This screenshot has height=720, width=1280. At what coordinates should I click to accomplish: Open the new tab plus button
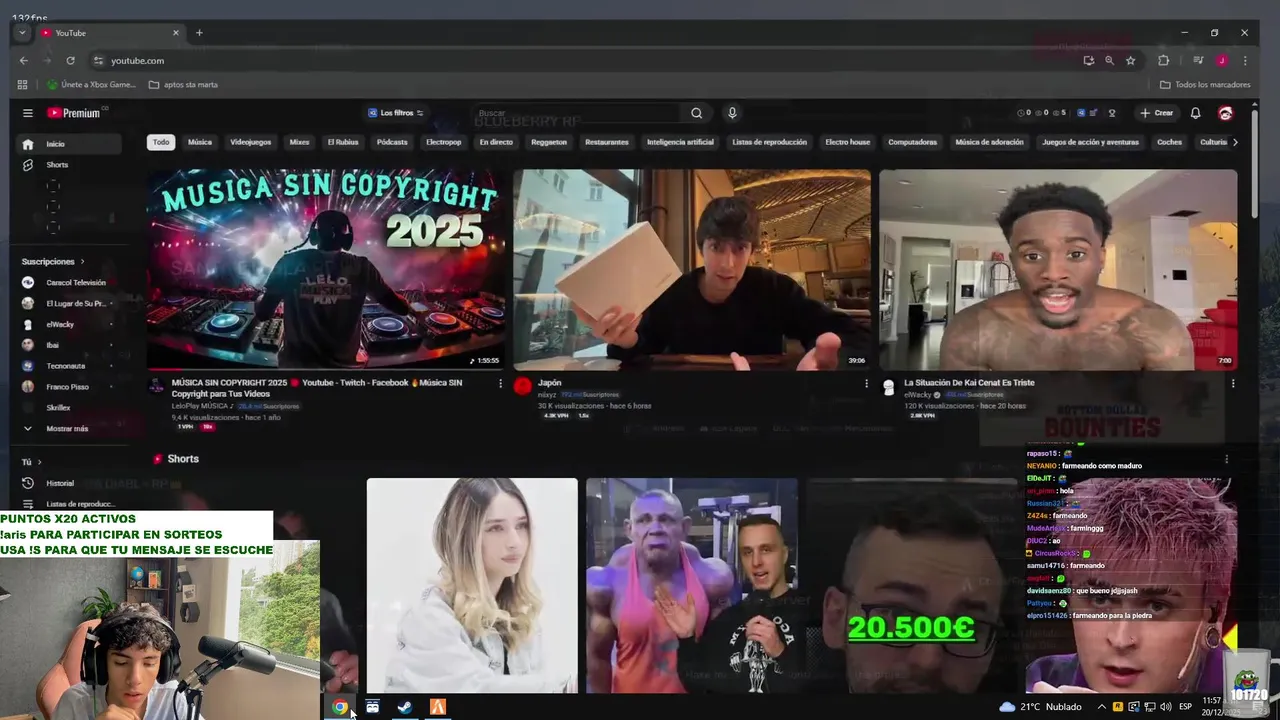click(x=199, y=33)
